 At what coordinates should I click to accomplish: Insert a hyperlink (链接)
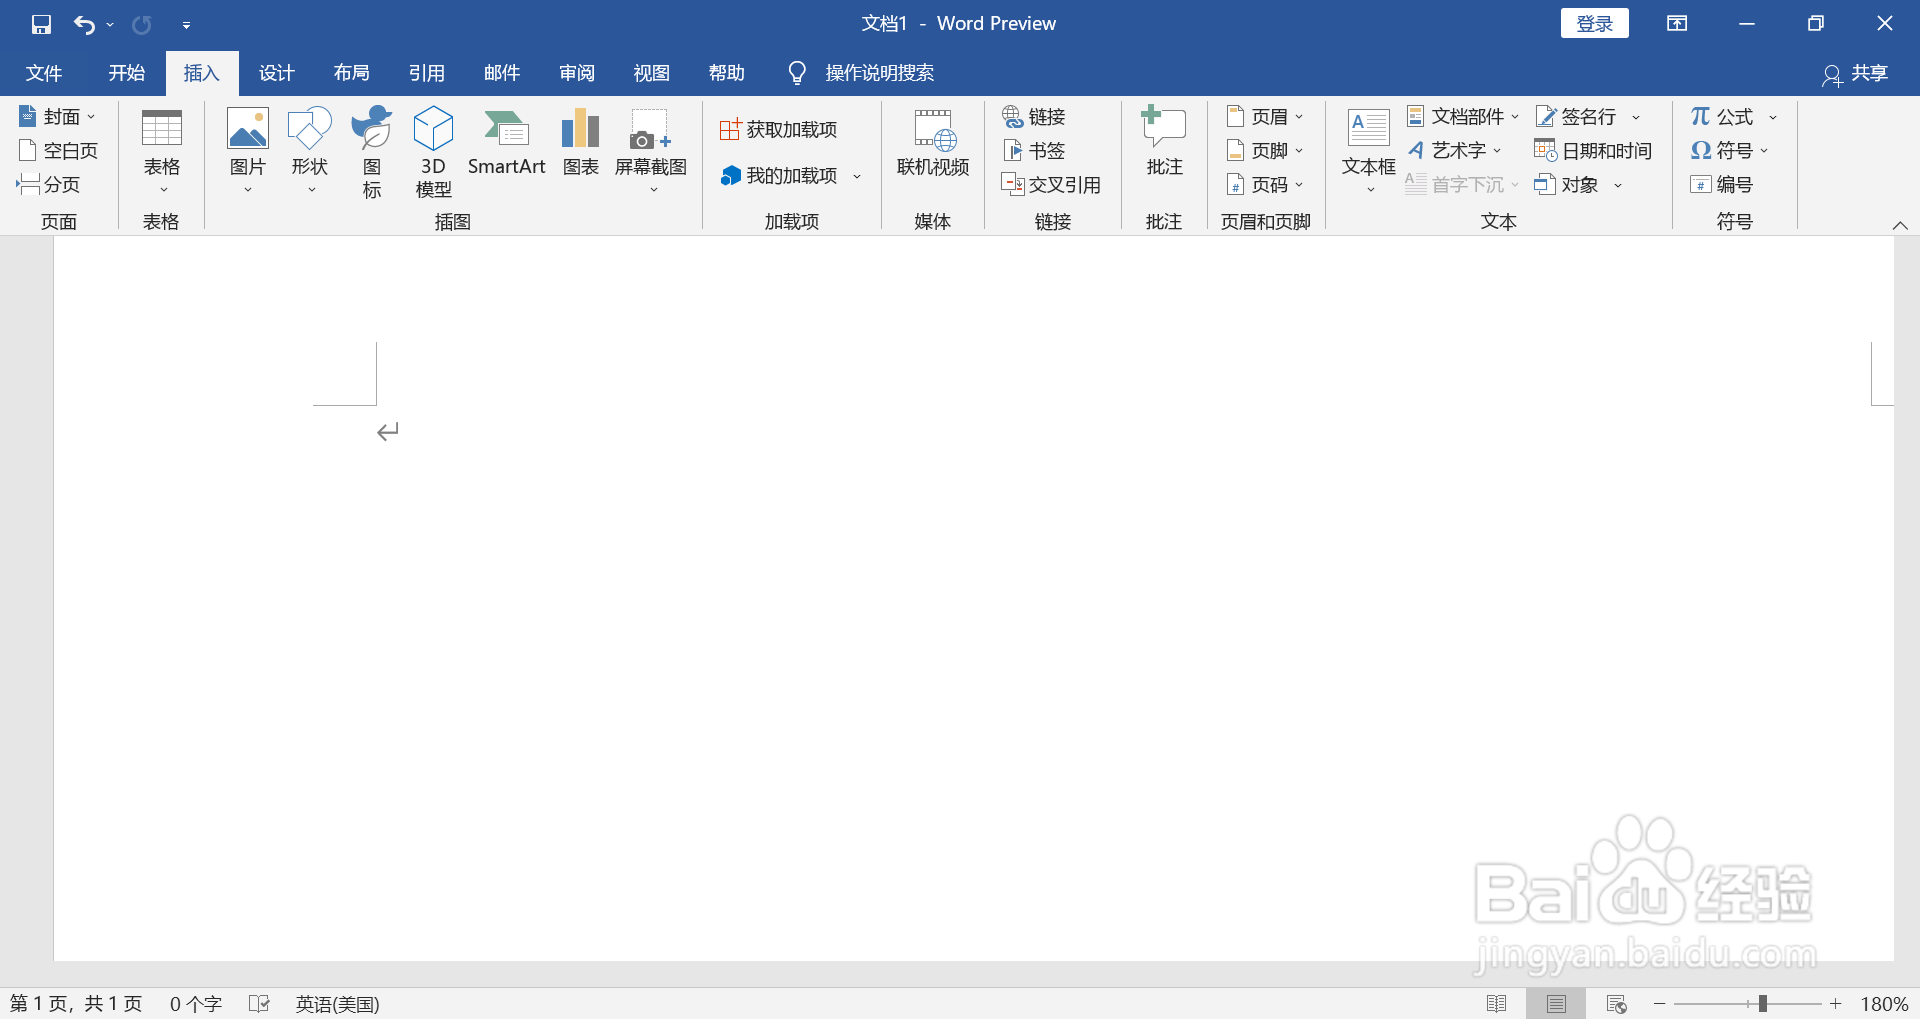1034,117
